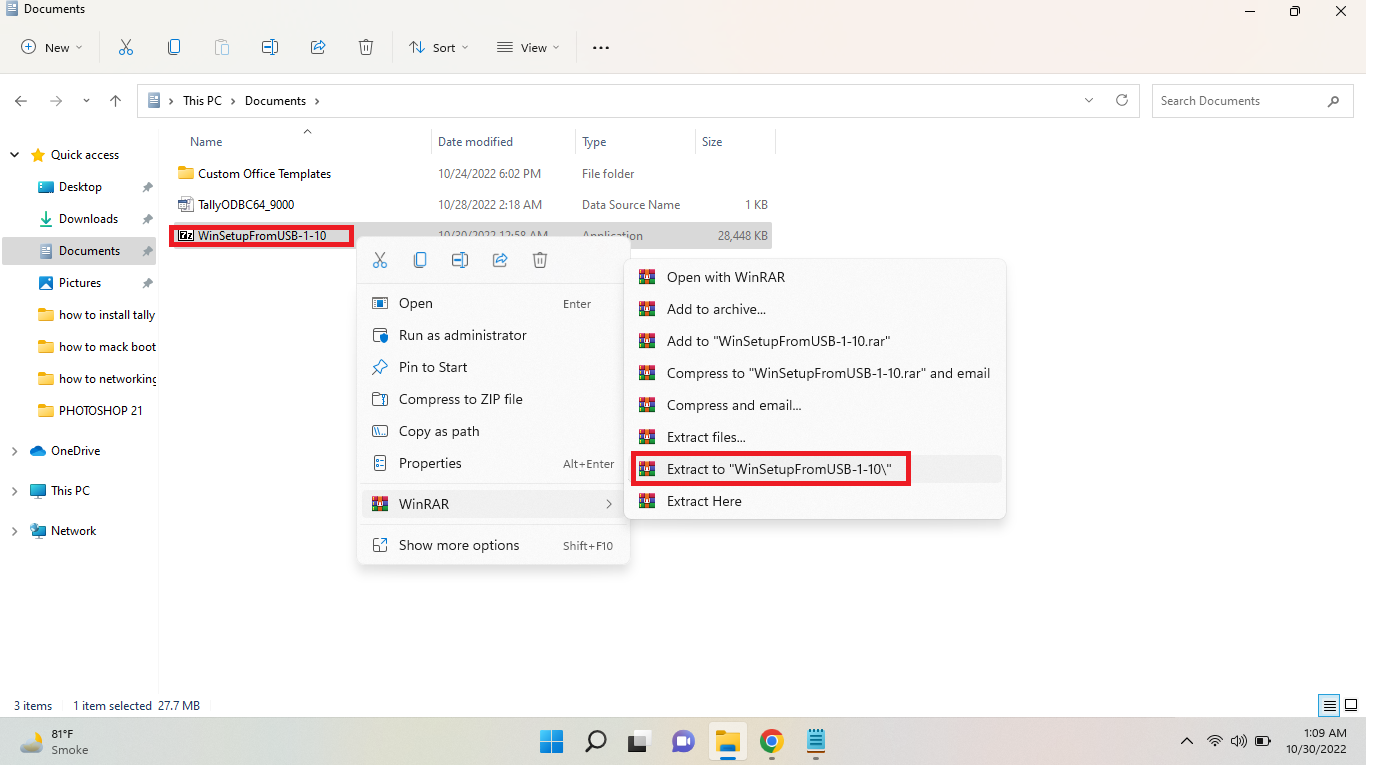Select Extract files...
Image resolution: width=1376 pixels, height=775 pixels.
pos(815,437)
